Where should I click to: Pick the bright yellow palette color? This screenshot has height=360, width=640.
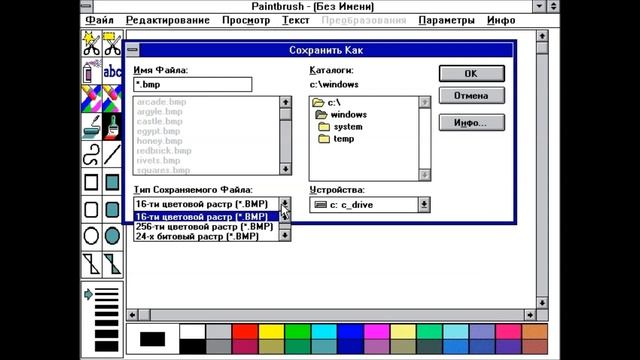coord(271,332)
